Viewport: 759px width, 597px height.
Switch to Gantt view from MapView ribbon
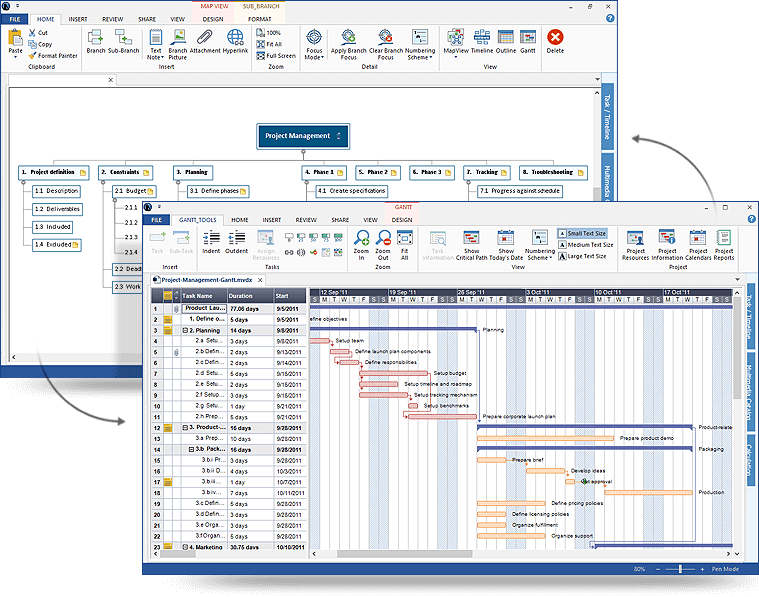point(528,41)
